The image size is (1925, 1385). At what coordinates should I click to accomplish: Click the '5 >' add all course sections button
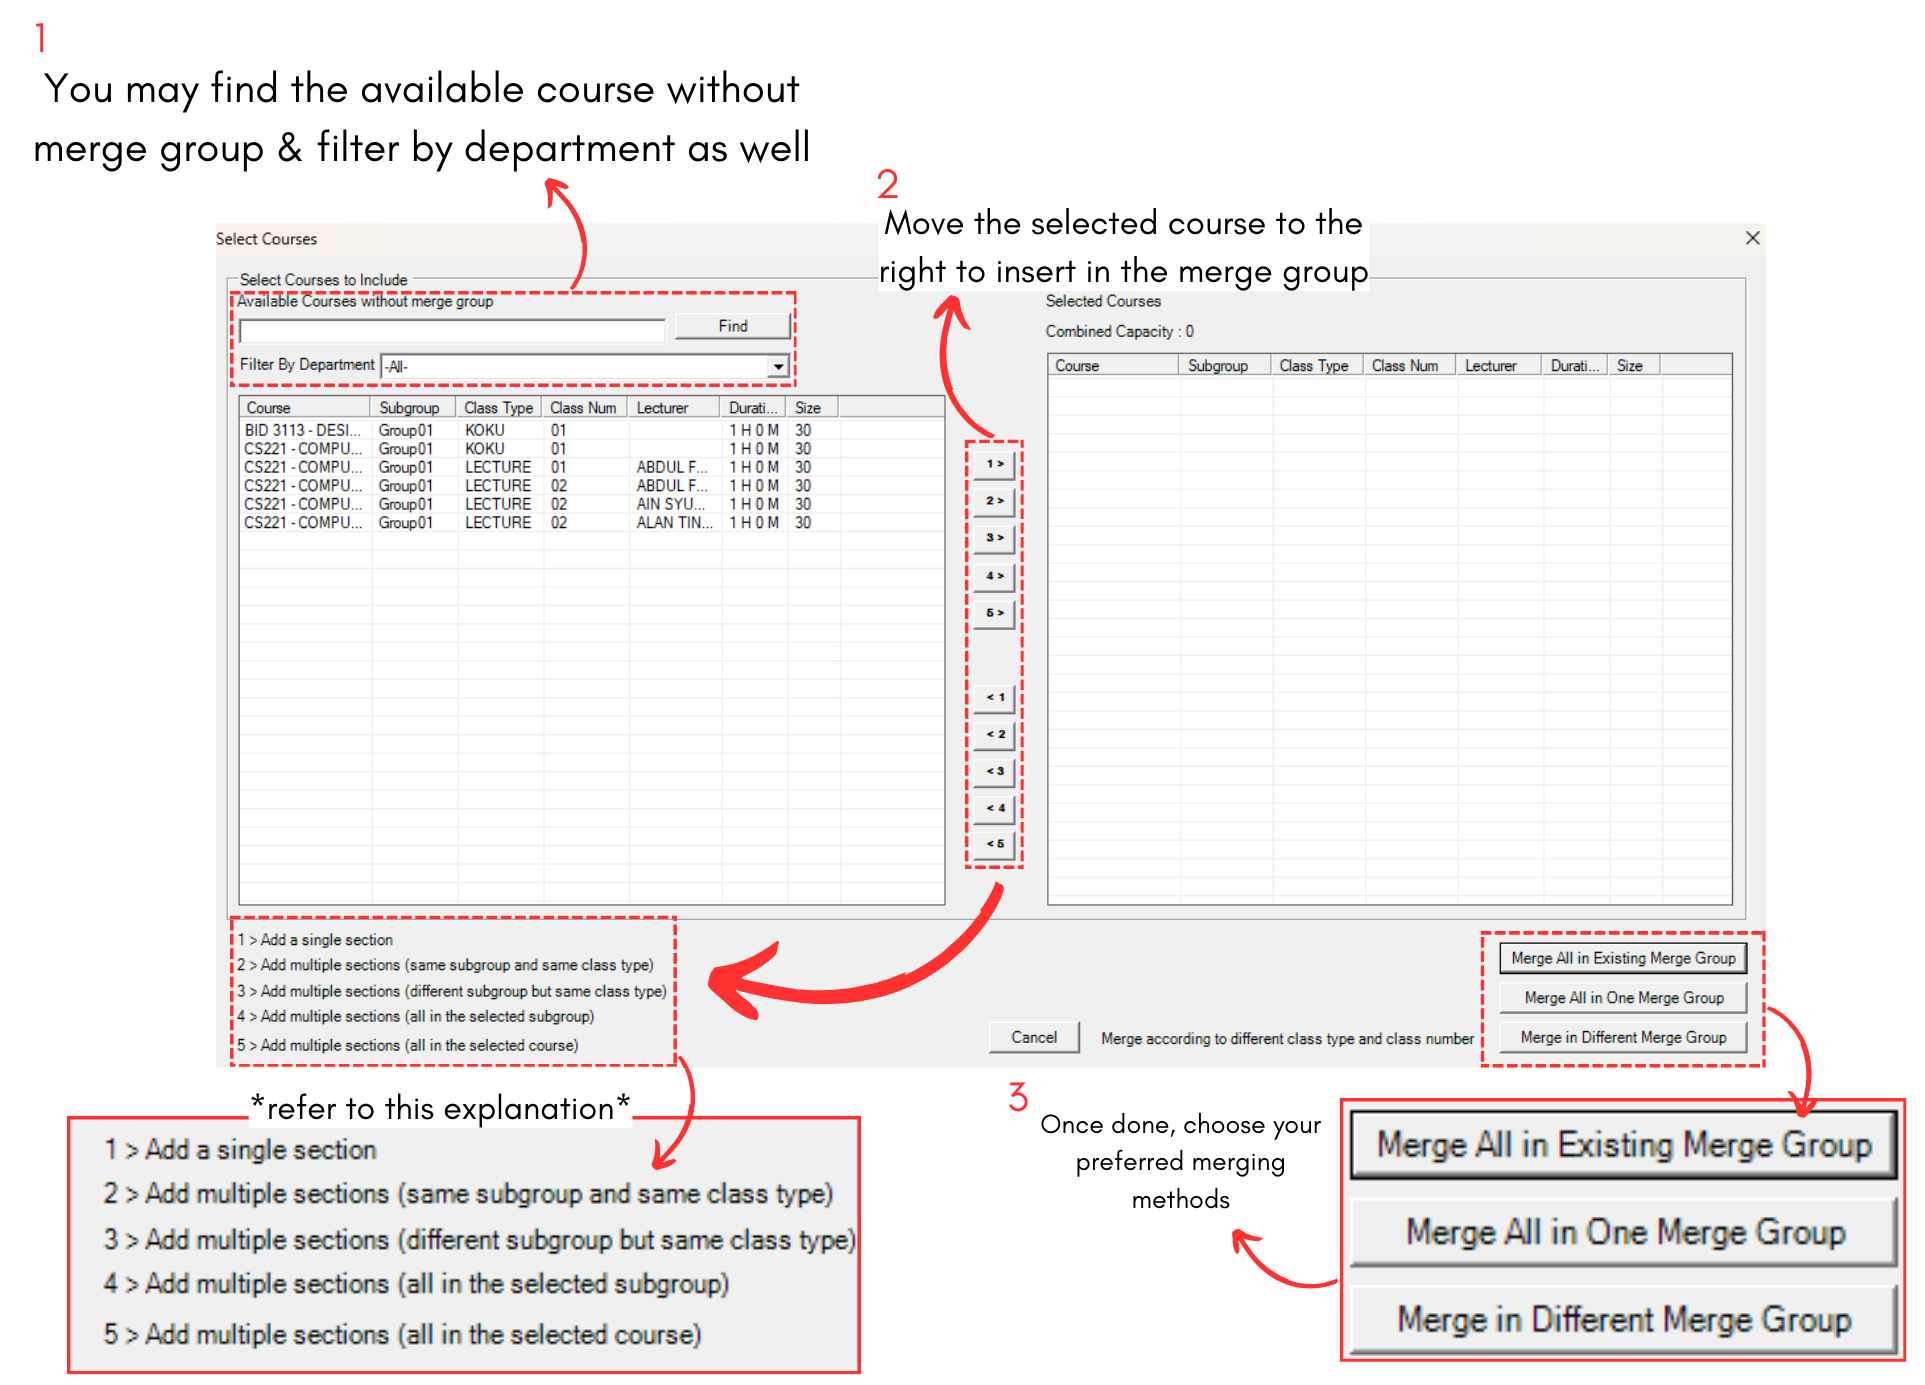(994, 613)
